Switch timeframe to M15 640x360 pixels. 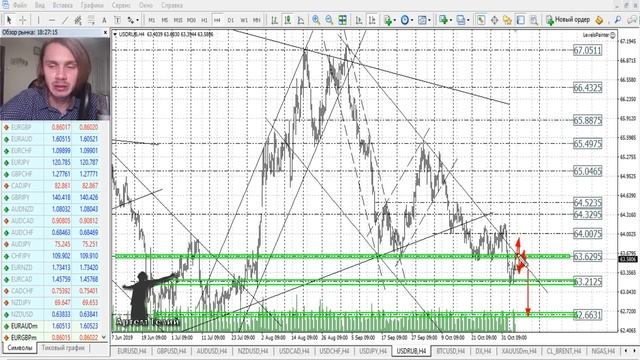[x=178, y=20]
